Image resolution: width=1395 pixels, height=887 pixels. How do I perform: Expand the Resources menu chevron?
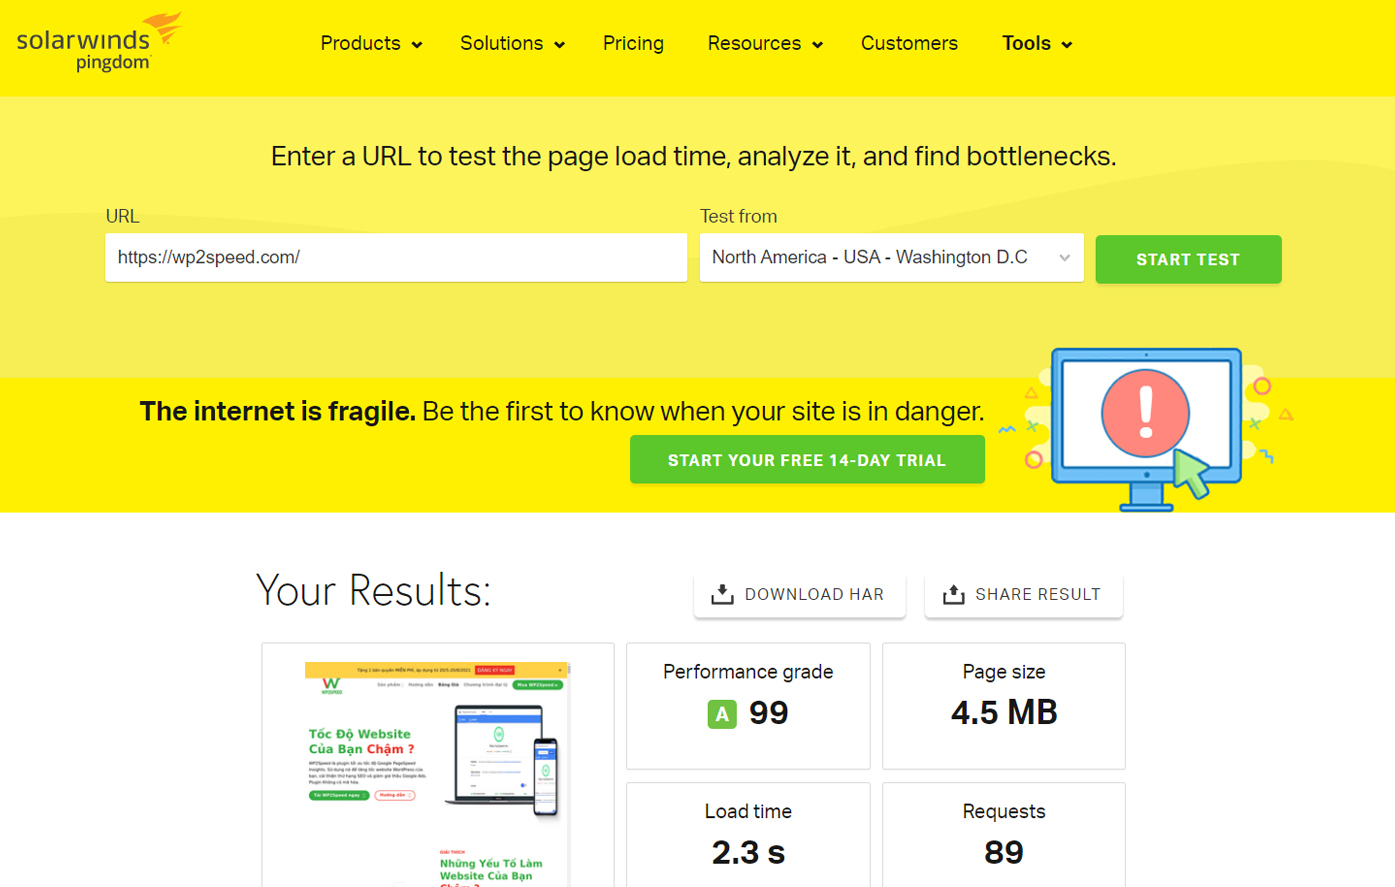tap(818, 45)
